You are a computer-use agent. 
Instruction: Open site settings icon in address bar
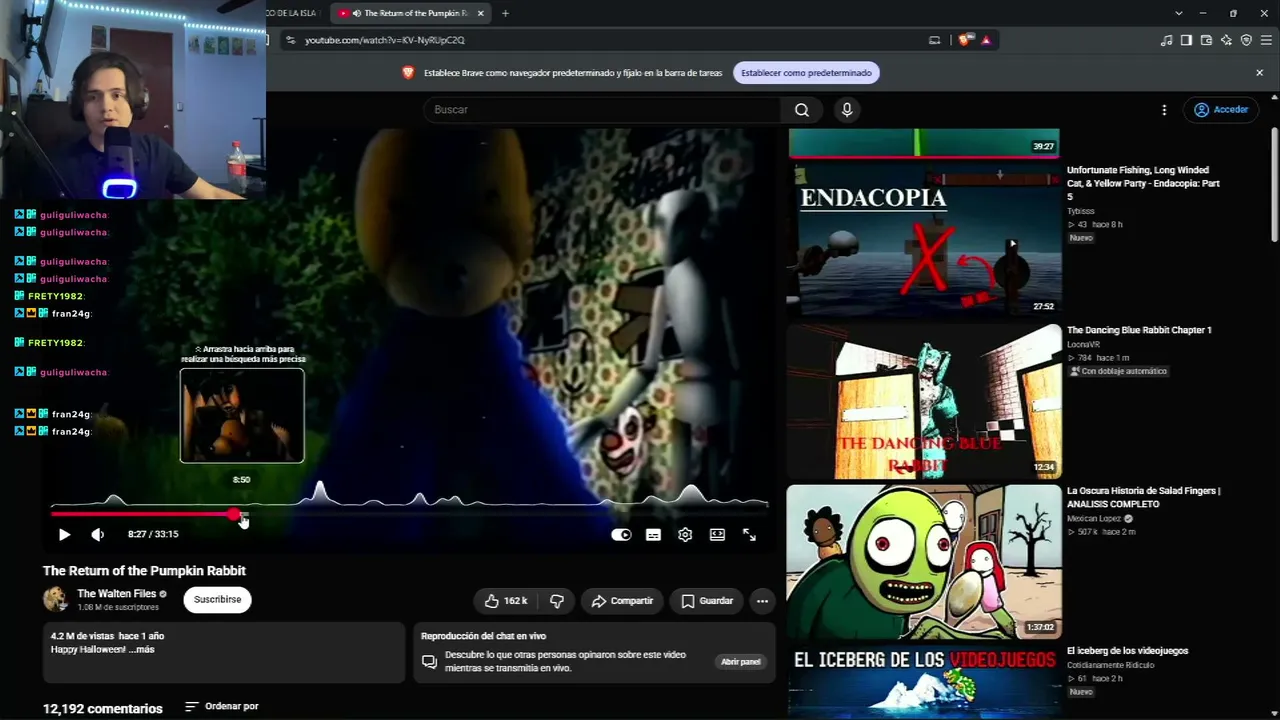pyautogui.click(x=290, y=40)
